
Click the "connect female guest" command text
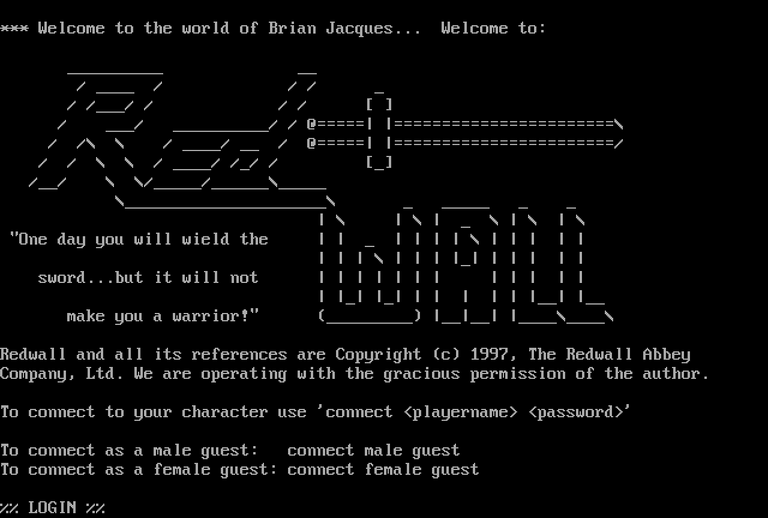pyautogui.click(x=383, y=470)
